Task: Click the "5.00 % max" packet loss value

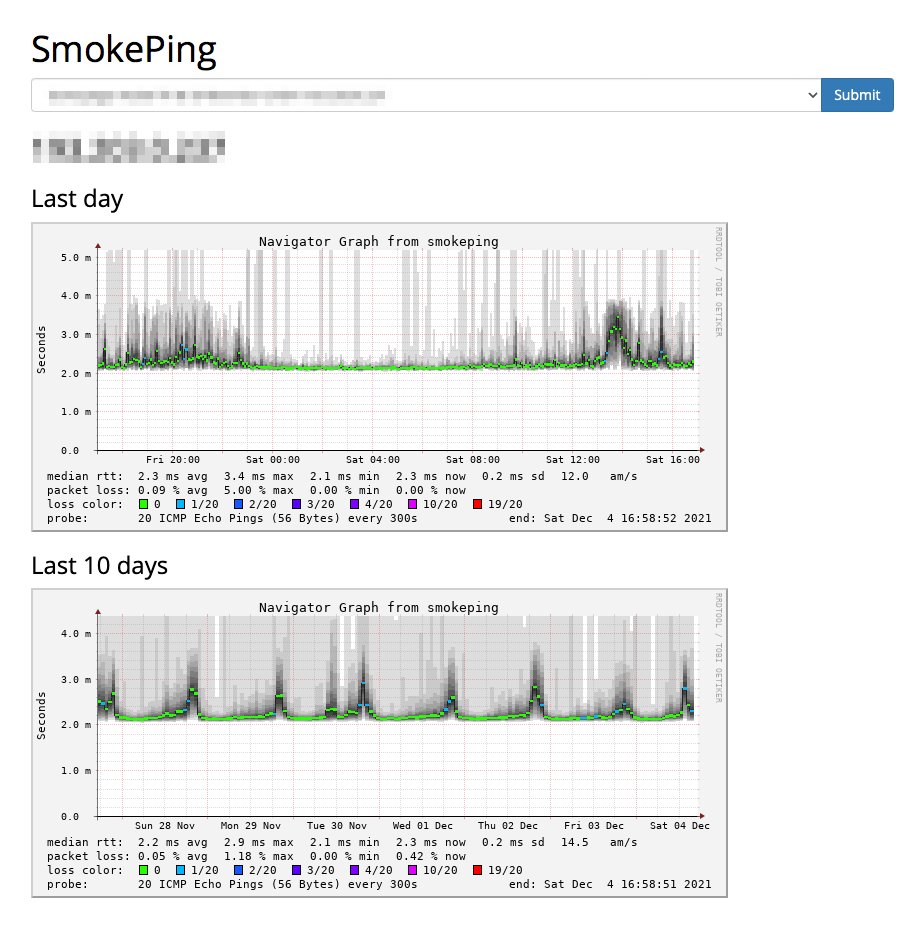Action: (259, 490)
